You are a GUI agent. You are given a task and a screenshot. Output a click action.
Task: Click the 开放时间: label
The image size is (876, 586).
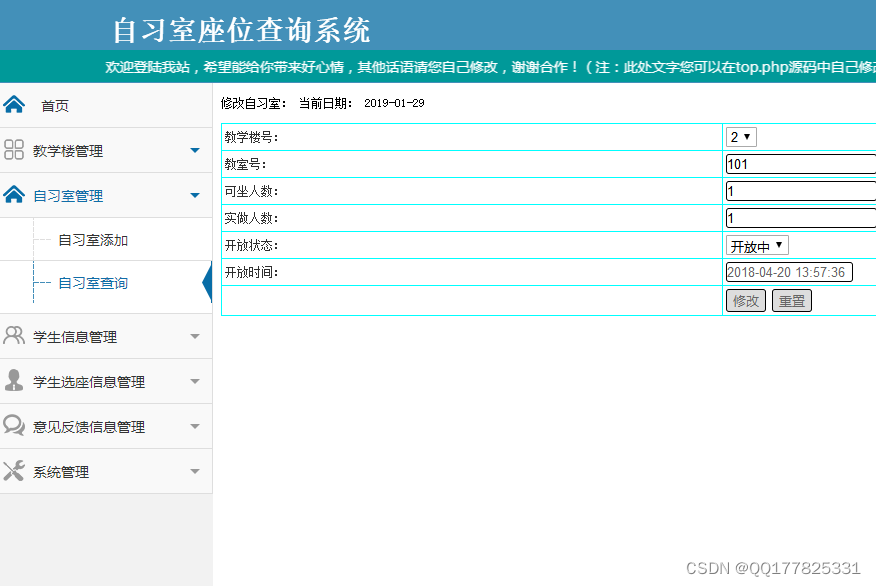251,273
